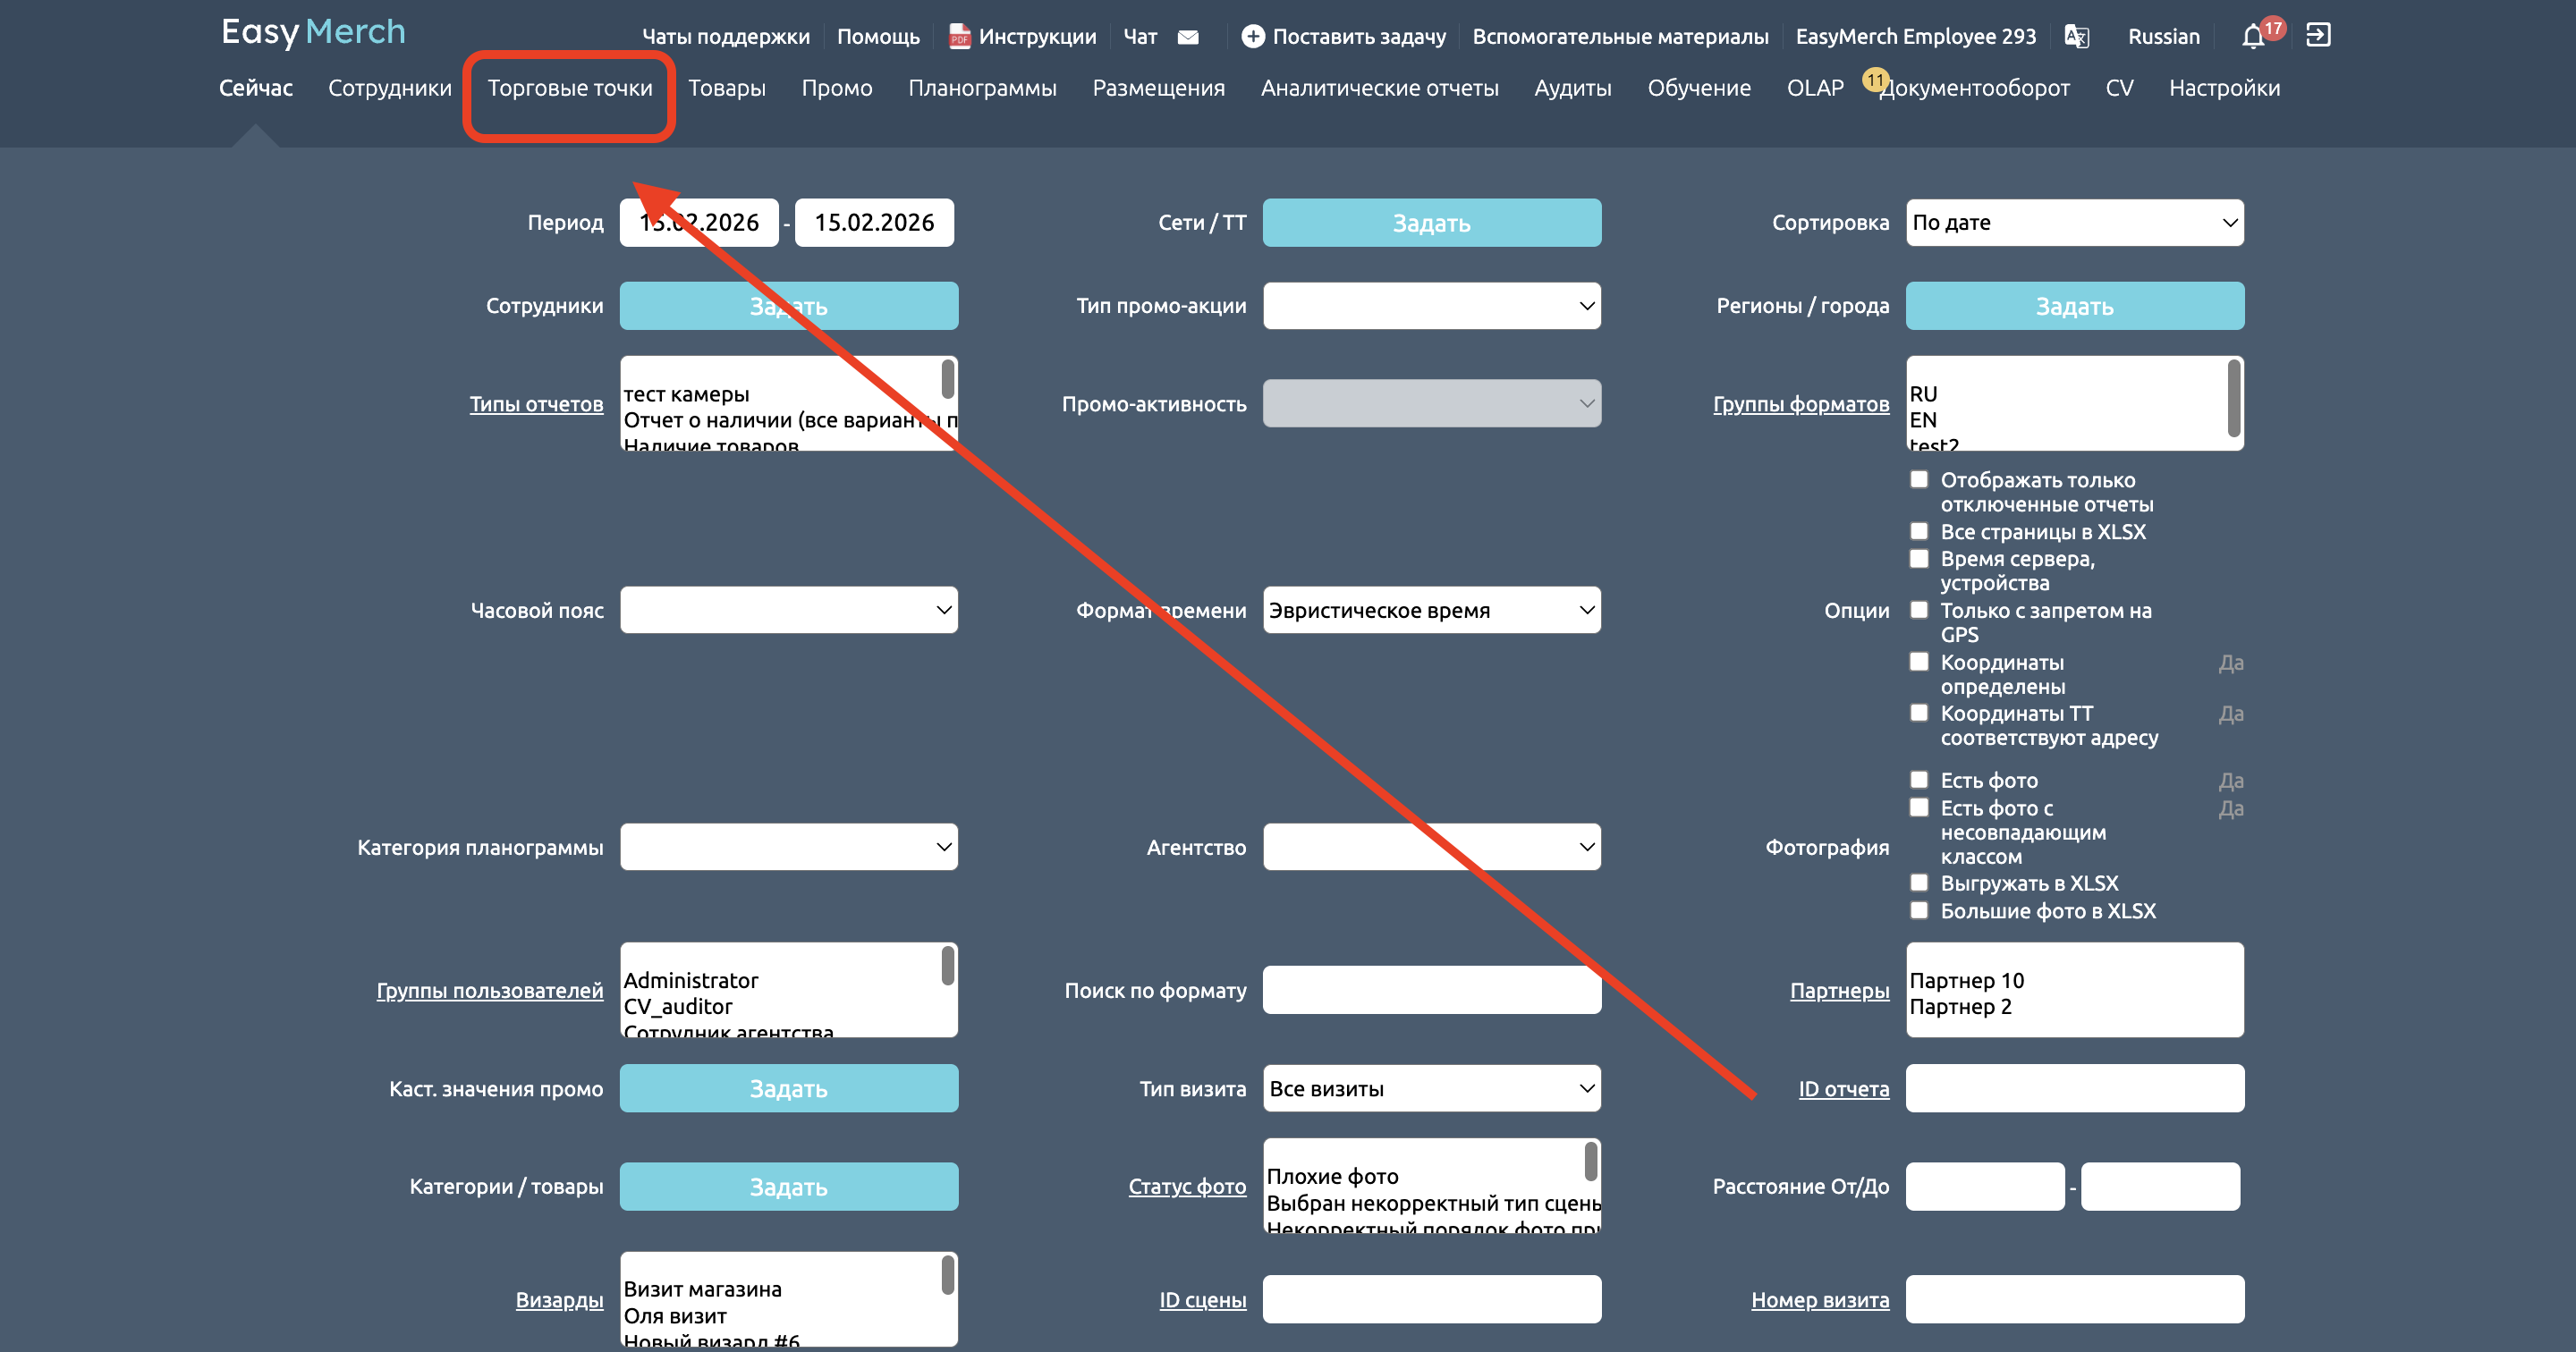This screenshot has height=1352, width=2576.
Task: Open the Формат времени dropdown
Action: (x=1431, y=610)
